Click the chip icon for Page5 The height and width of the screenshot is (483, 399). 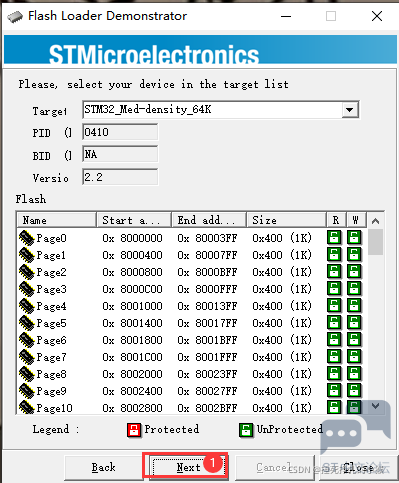tap(26, 323)
